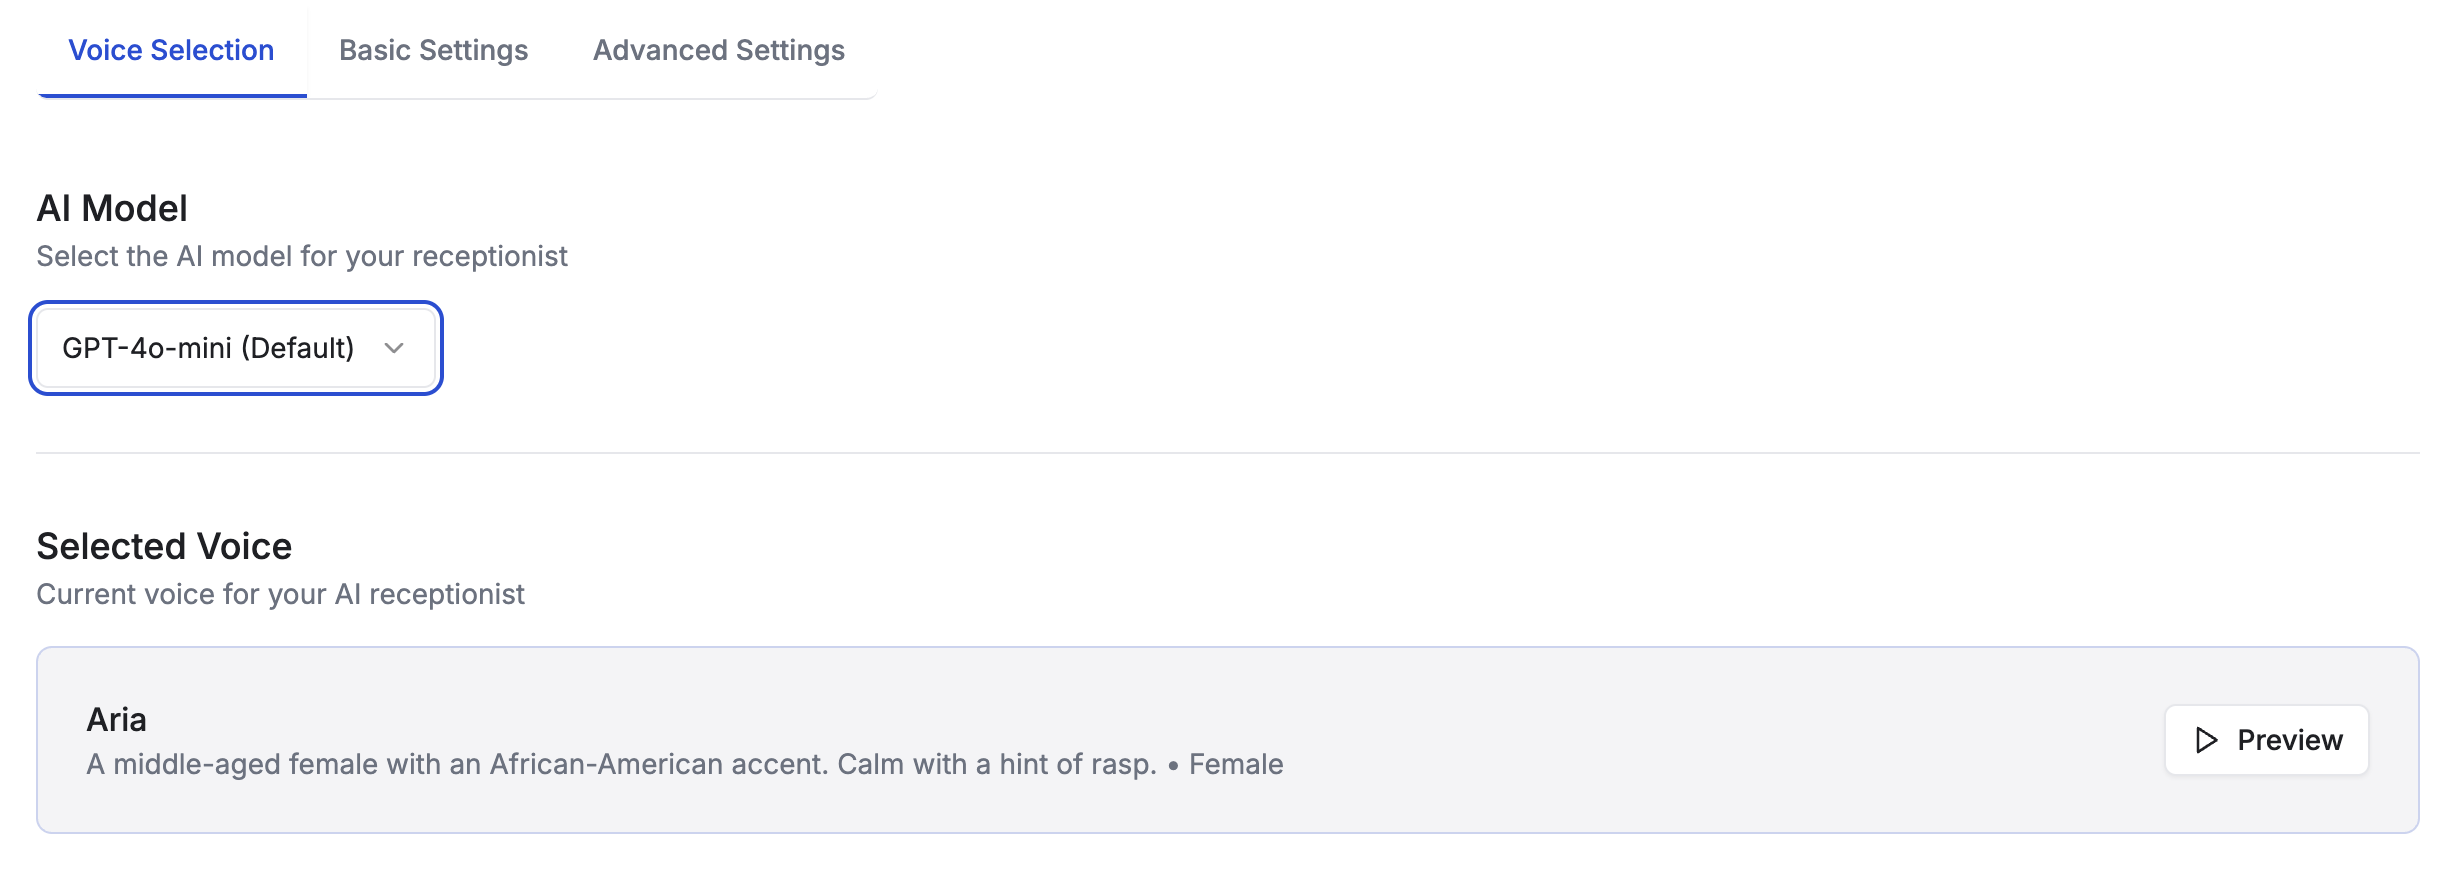Click 'African-American accent' in Aria's description
The height and width of the screenshot is (870, 2440).
pos(656,764)
